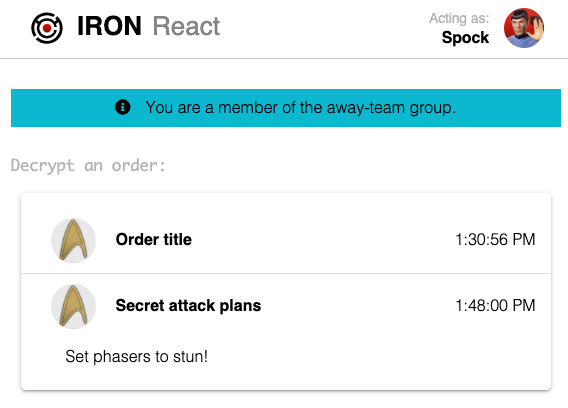Open the user switcher via Spock avatar
This screenshot has width=568, height=408.
point(524,28)
